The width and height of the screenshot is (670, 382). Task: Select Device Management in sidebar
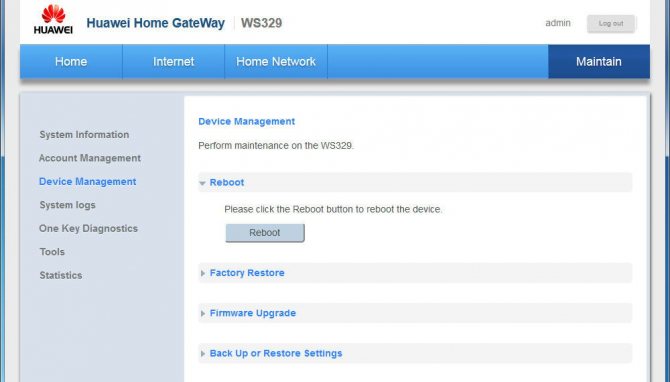(x=88, y=182)
